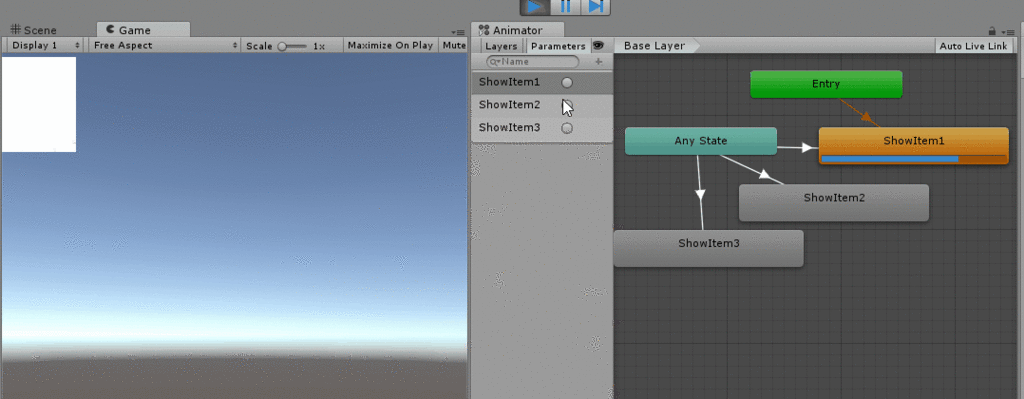Viewport: 1024px width, 399px height.
Task: Toggle the parameters panel eye icon
Action: pyautogui.click(x=598, y=46)
